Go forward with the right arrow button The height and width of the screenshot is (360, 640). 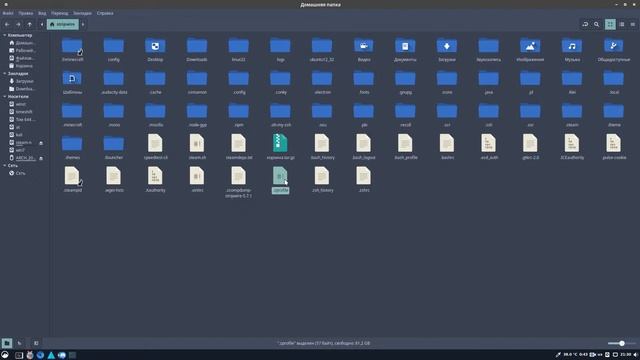pyautogui.click(x=18, y=24)
